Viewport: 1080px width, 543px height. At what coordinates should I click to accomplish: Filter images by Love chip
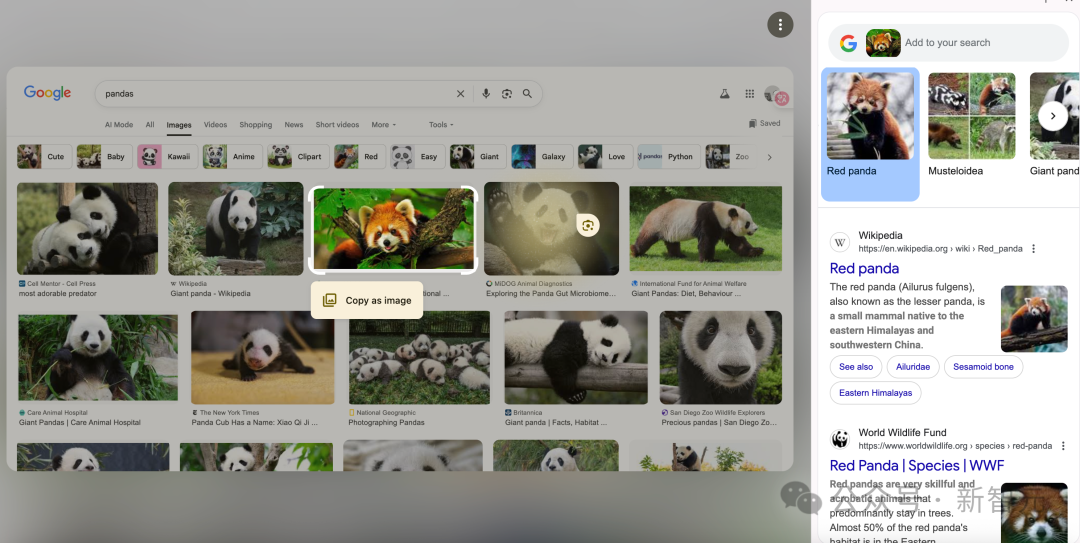[605, 156]
